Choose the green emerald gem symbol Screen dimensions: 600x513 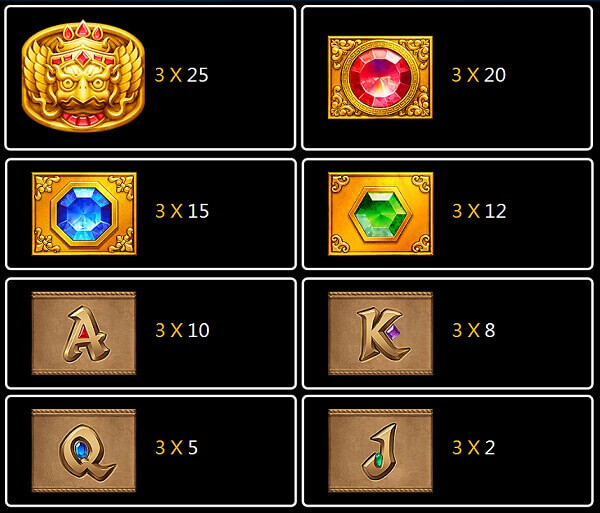click(381, 213)
